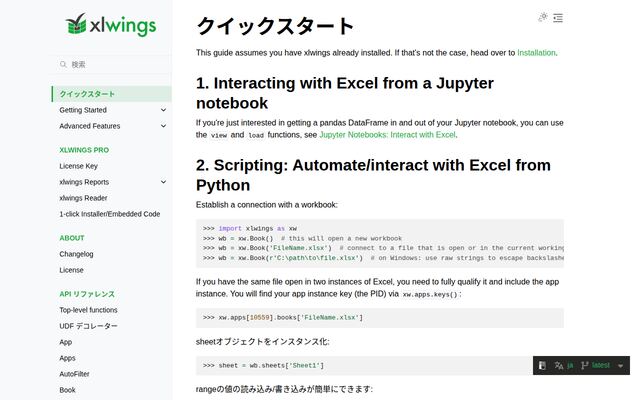The image size is (640, 400).
Task: Click the API リファレンス section heading
Action: (x=87, y=294)
